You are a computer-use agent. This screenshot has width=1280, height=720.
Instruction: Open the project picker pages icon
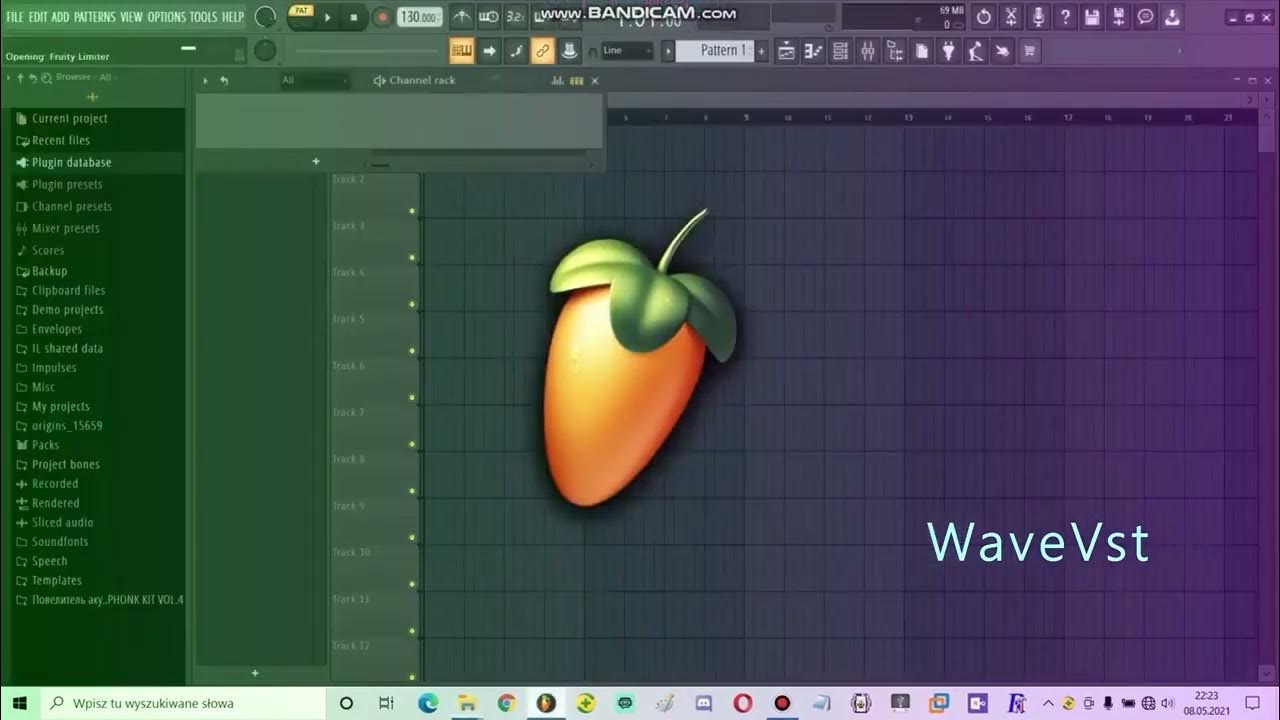point(921,50)
